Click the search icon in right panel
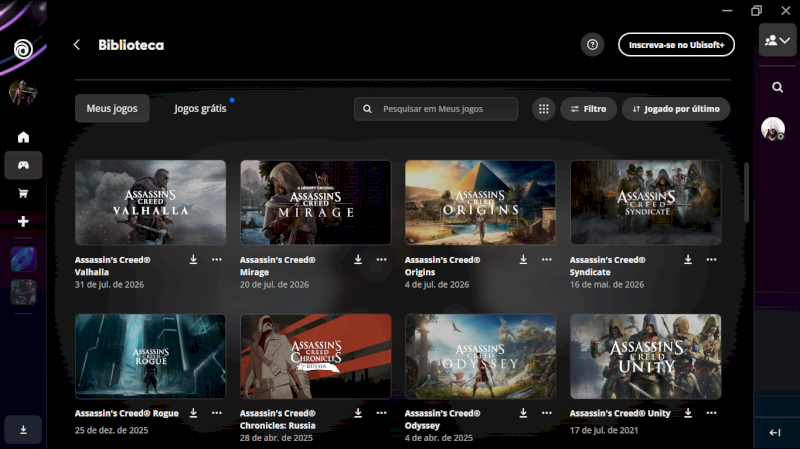 click(778, 87)
